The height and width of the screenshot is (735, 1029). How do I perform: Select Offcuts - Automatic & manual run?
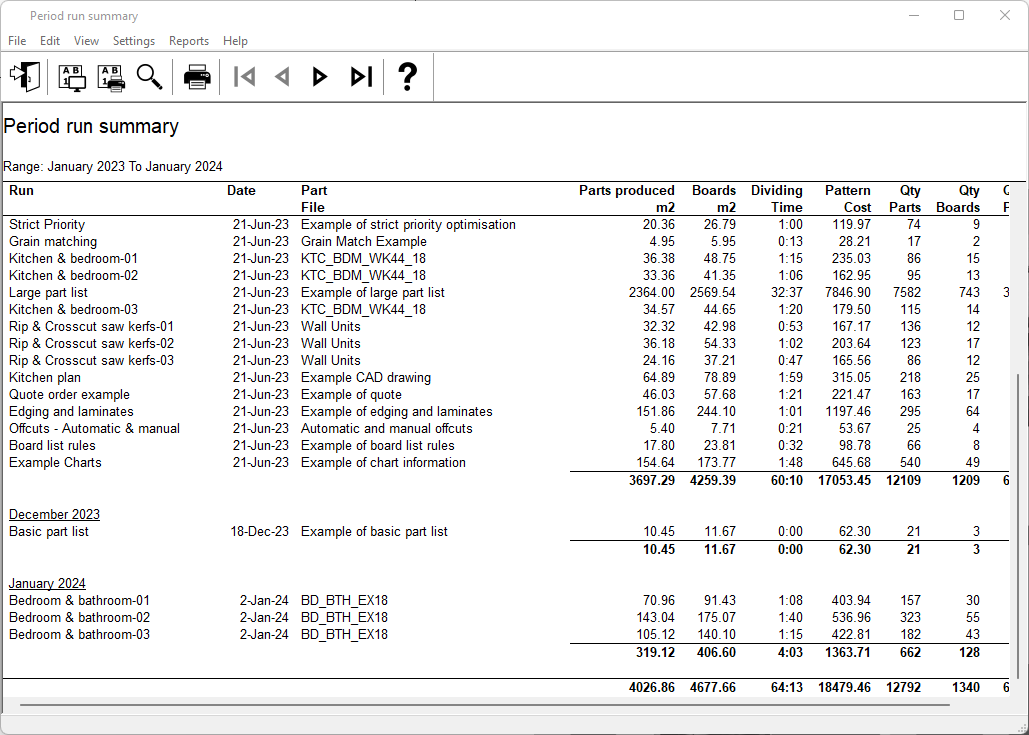click(x=94, y=429)
